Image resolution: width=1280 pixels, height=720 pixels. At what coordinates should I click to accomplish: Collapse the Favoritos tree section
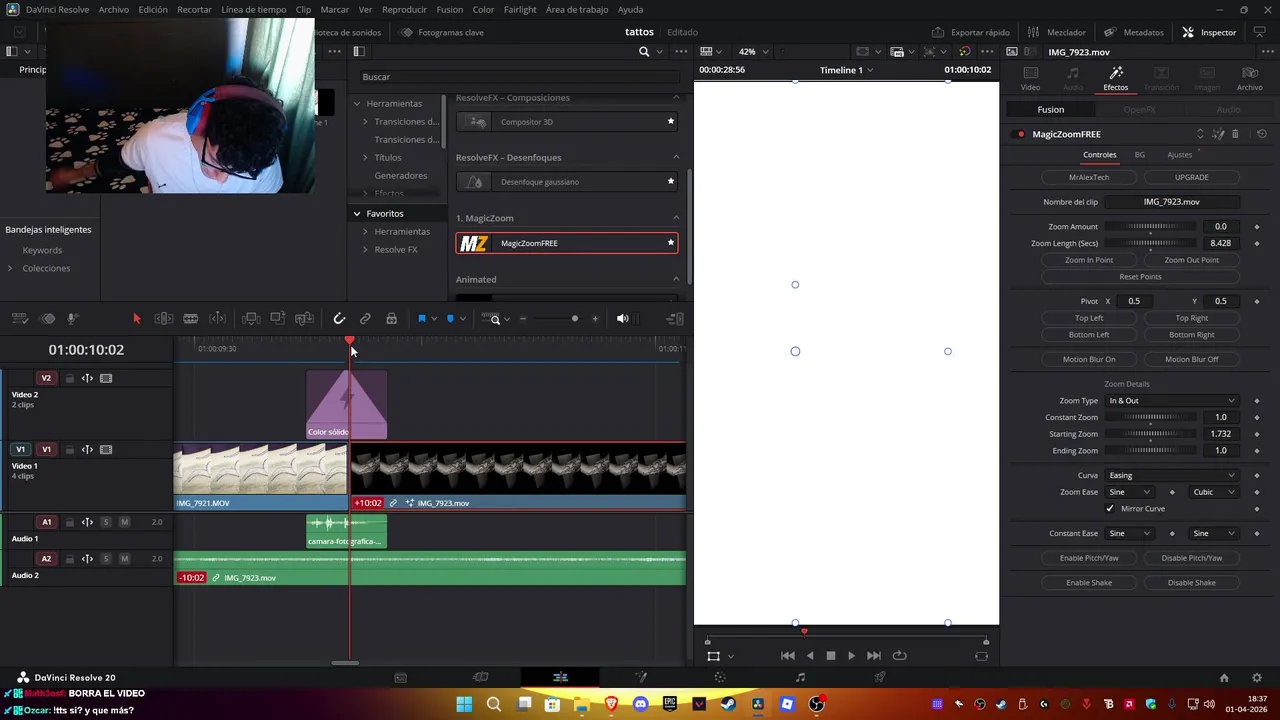click(357, 214)
